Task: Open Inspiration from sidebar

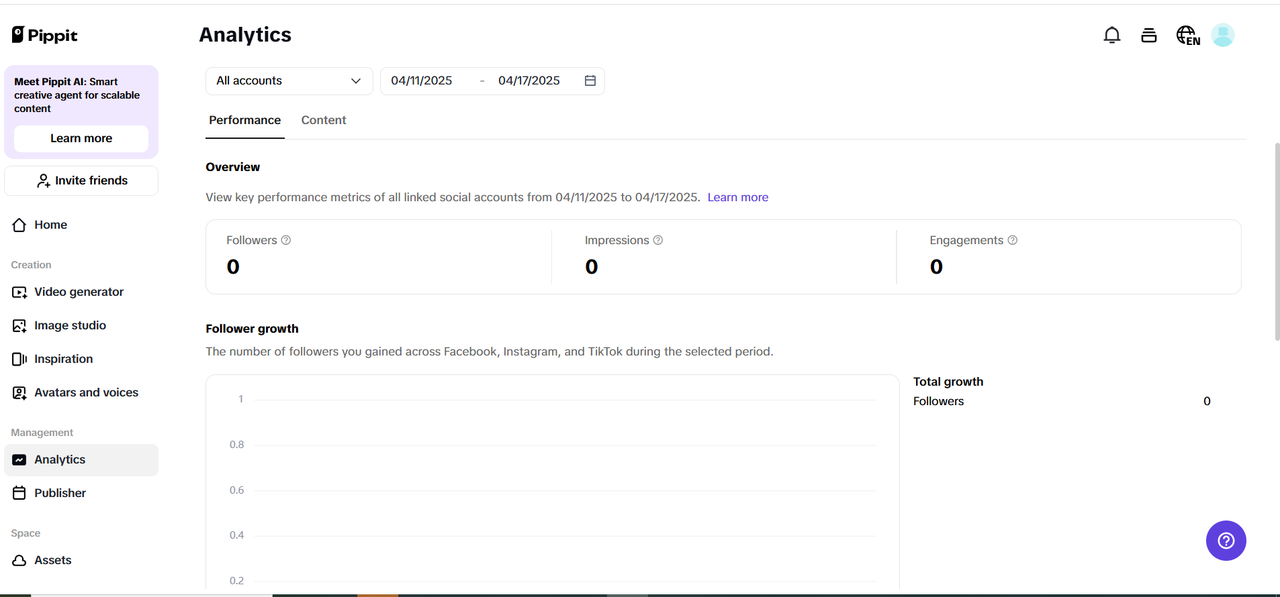Action: (x=81, y=359)
